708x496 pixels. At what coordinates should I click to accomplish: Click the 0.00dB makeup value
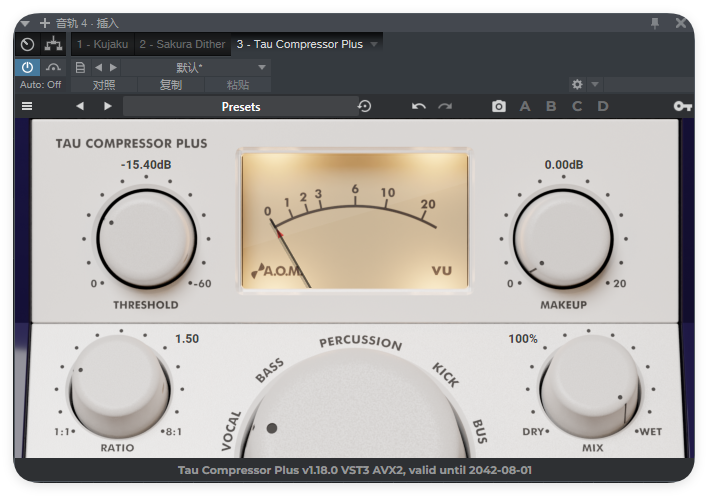coord(564,165)
